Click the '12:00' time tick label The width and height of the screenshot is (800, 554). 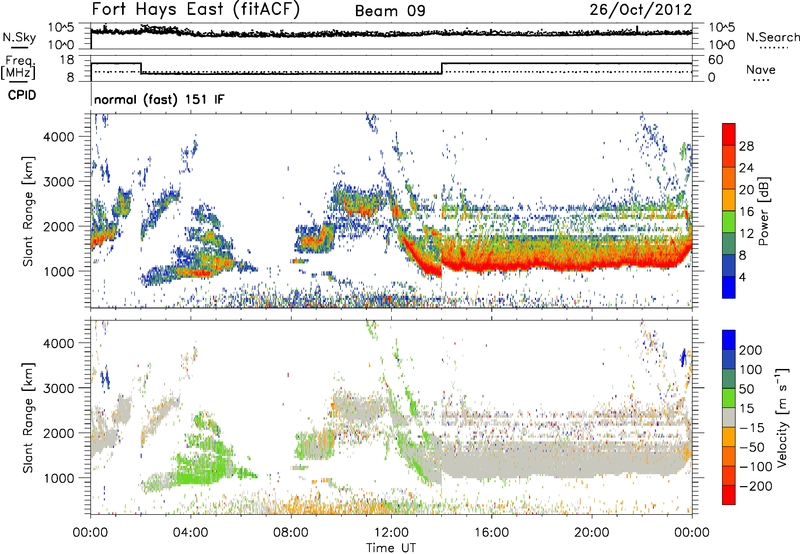(x=391, y=533)
